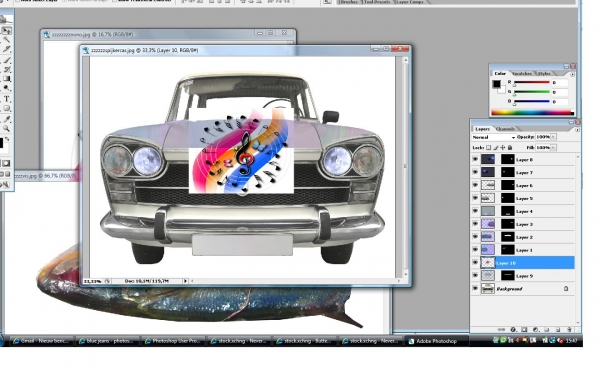
Task: Toggle visibility of Layer 2
Action: (475, 237)
